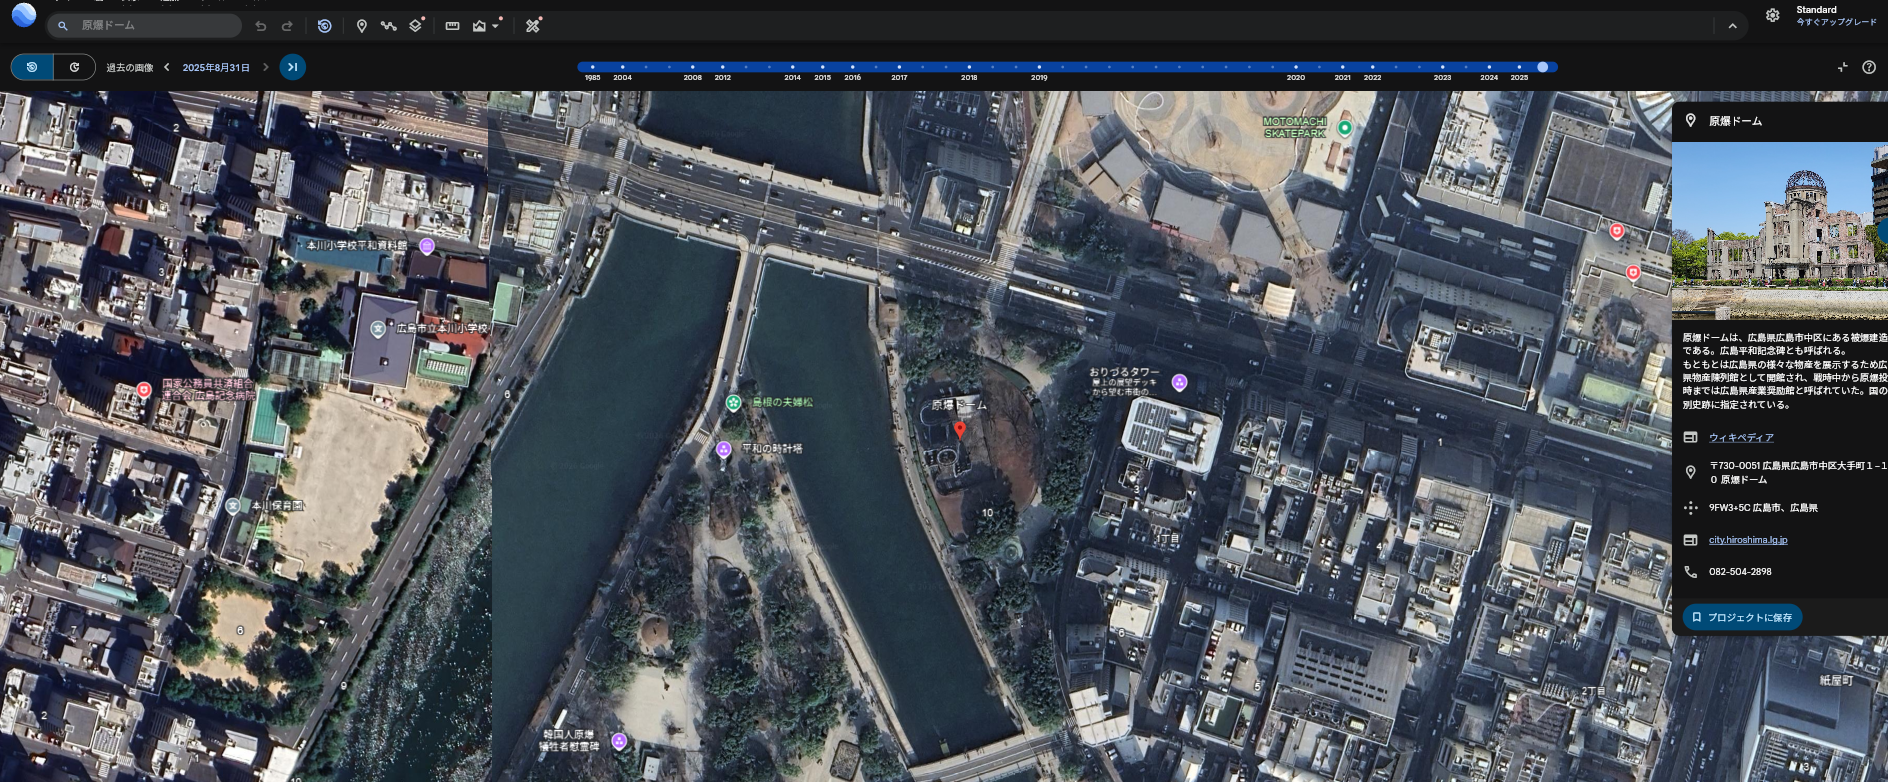
Task: Open the ウィキペディア link
Action: [x=1741, y=438]
